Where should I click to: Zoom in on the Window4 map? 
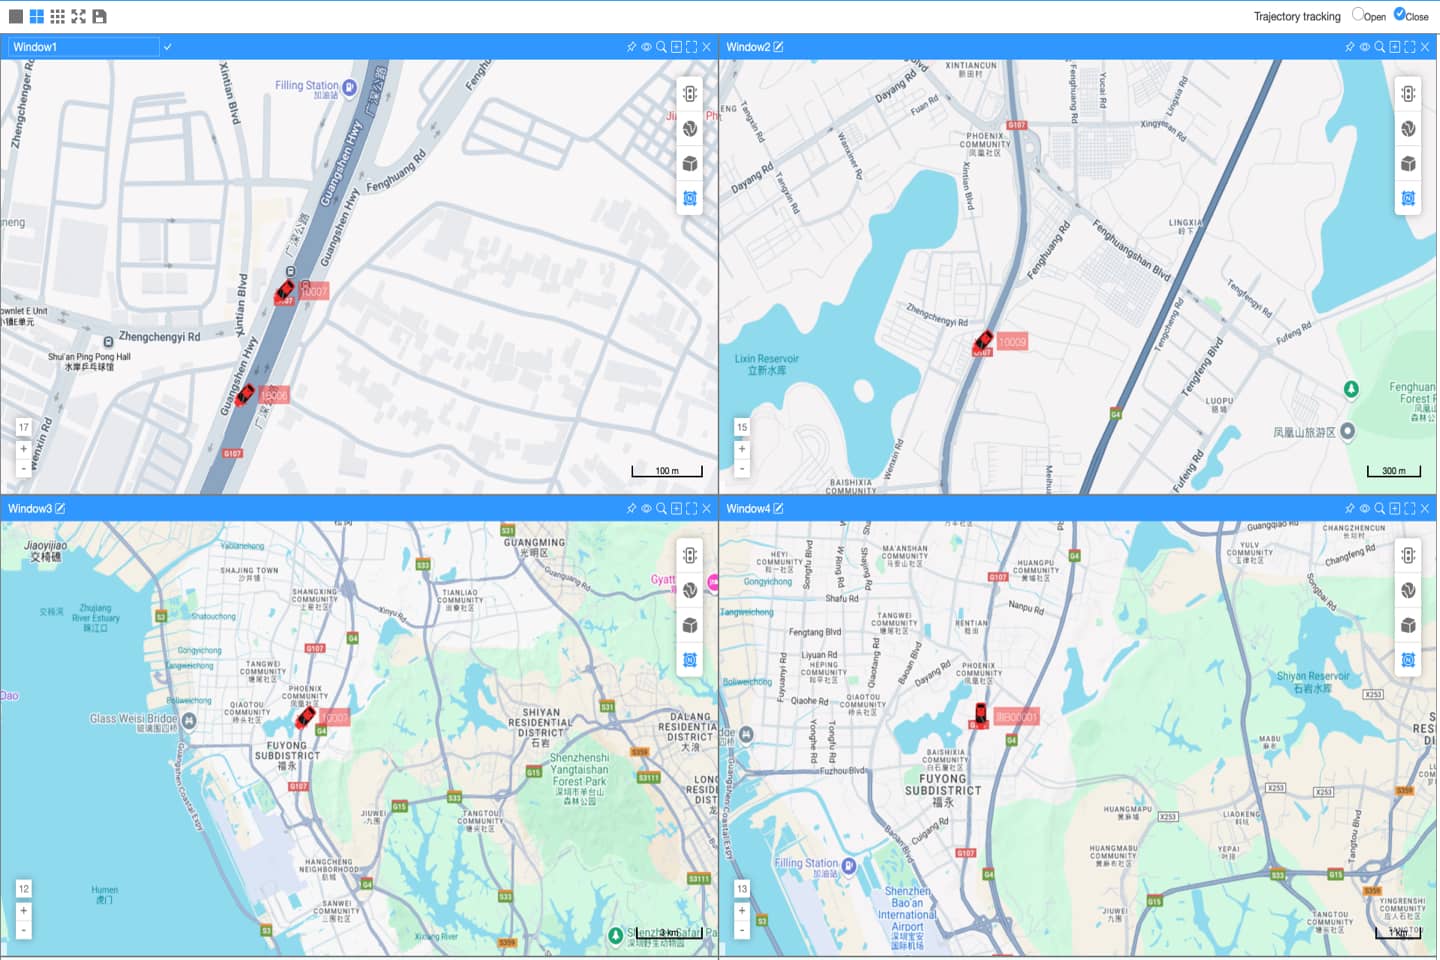point(742,911)
